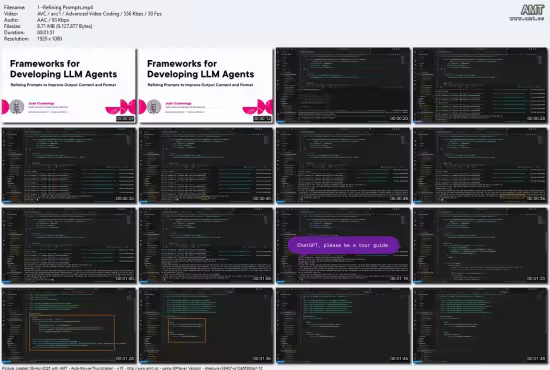Open the thumbnail with the large orange highlight box
The width and height of the screenshot is (550, 370).
68,325
